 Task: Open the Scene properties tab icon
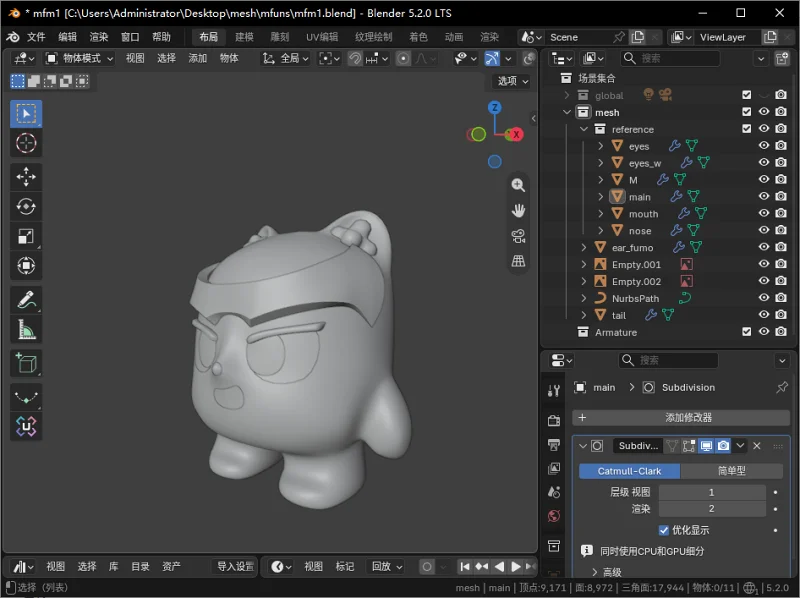(x=554, y=492)
